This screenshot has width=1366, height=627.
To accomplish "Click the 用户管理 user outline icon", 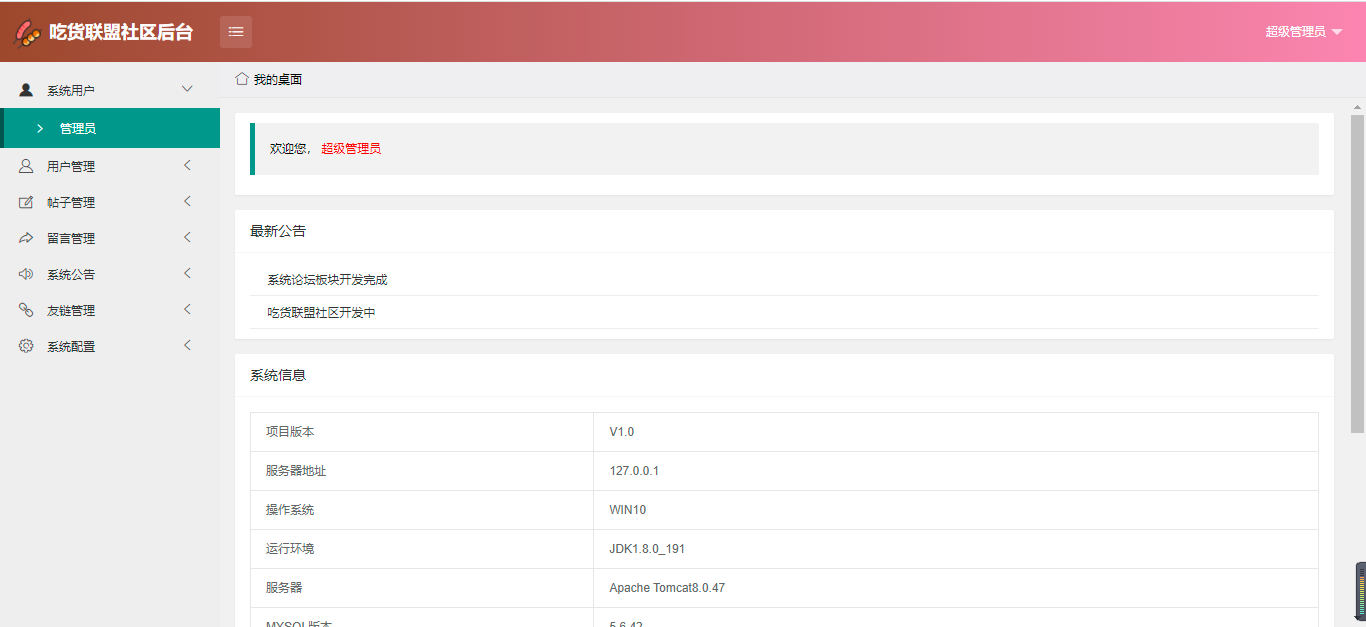I will [26, 166].
